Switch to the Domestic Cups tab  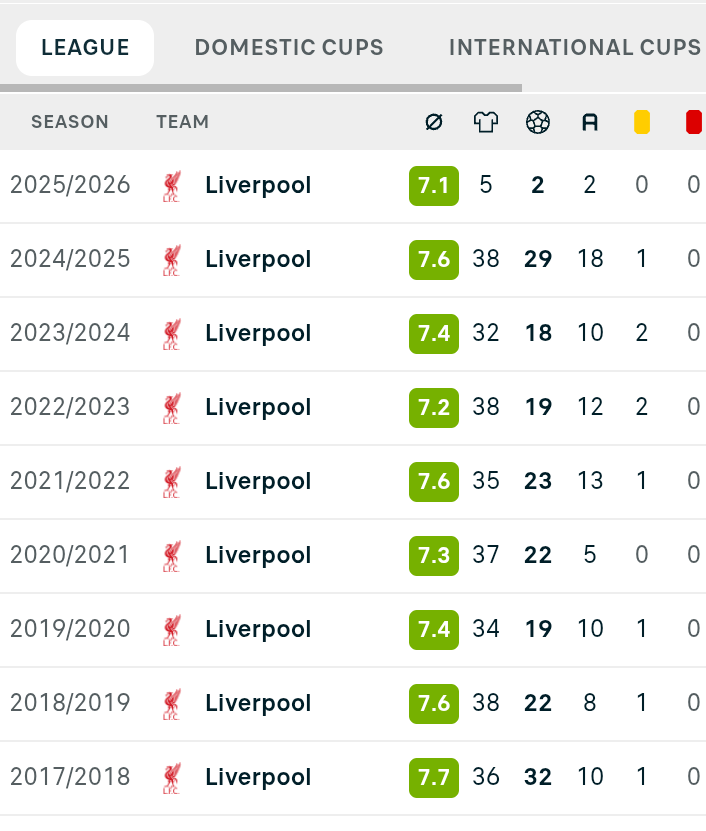pos(289,48)
